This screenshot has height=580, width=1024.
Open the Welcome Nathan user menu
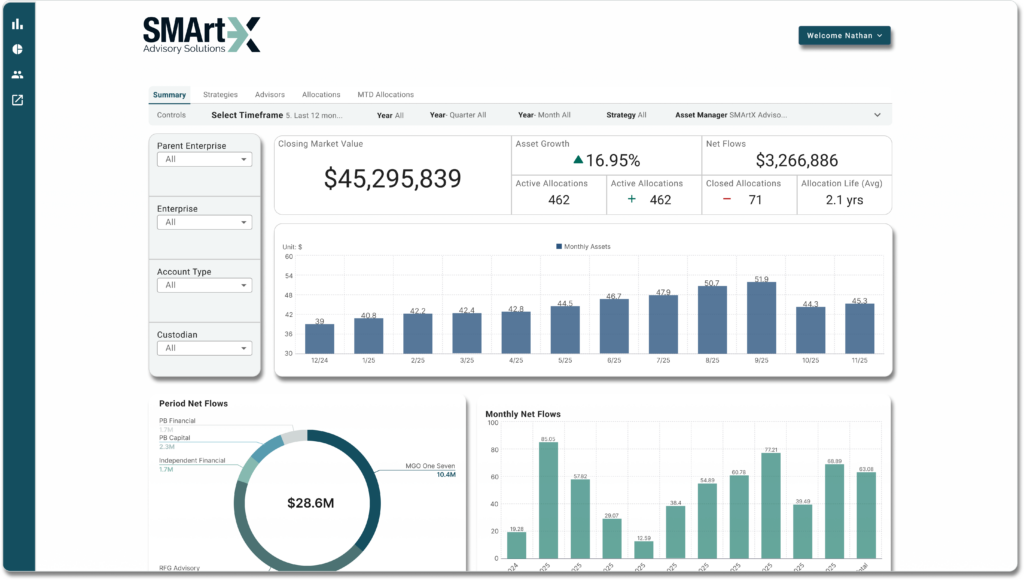click(845, 36)
